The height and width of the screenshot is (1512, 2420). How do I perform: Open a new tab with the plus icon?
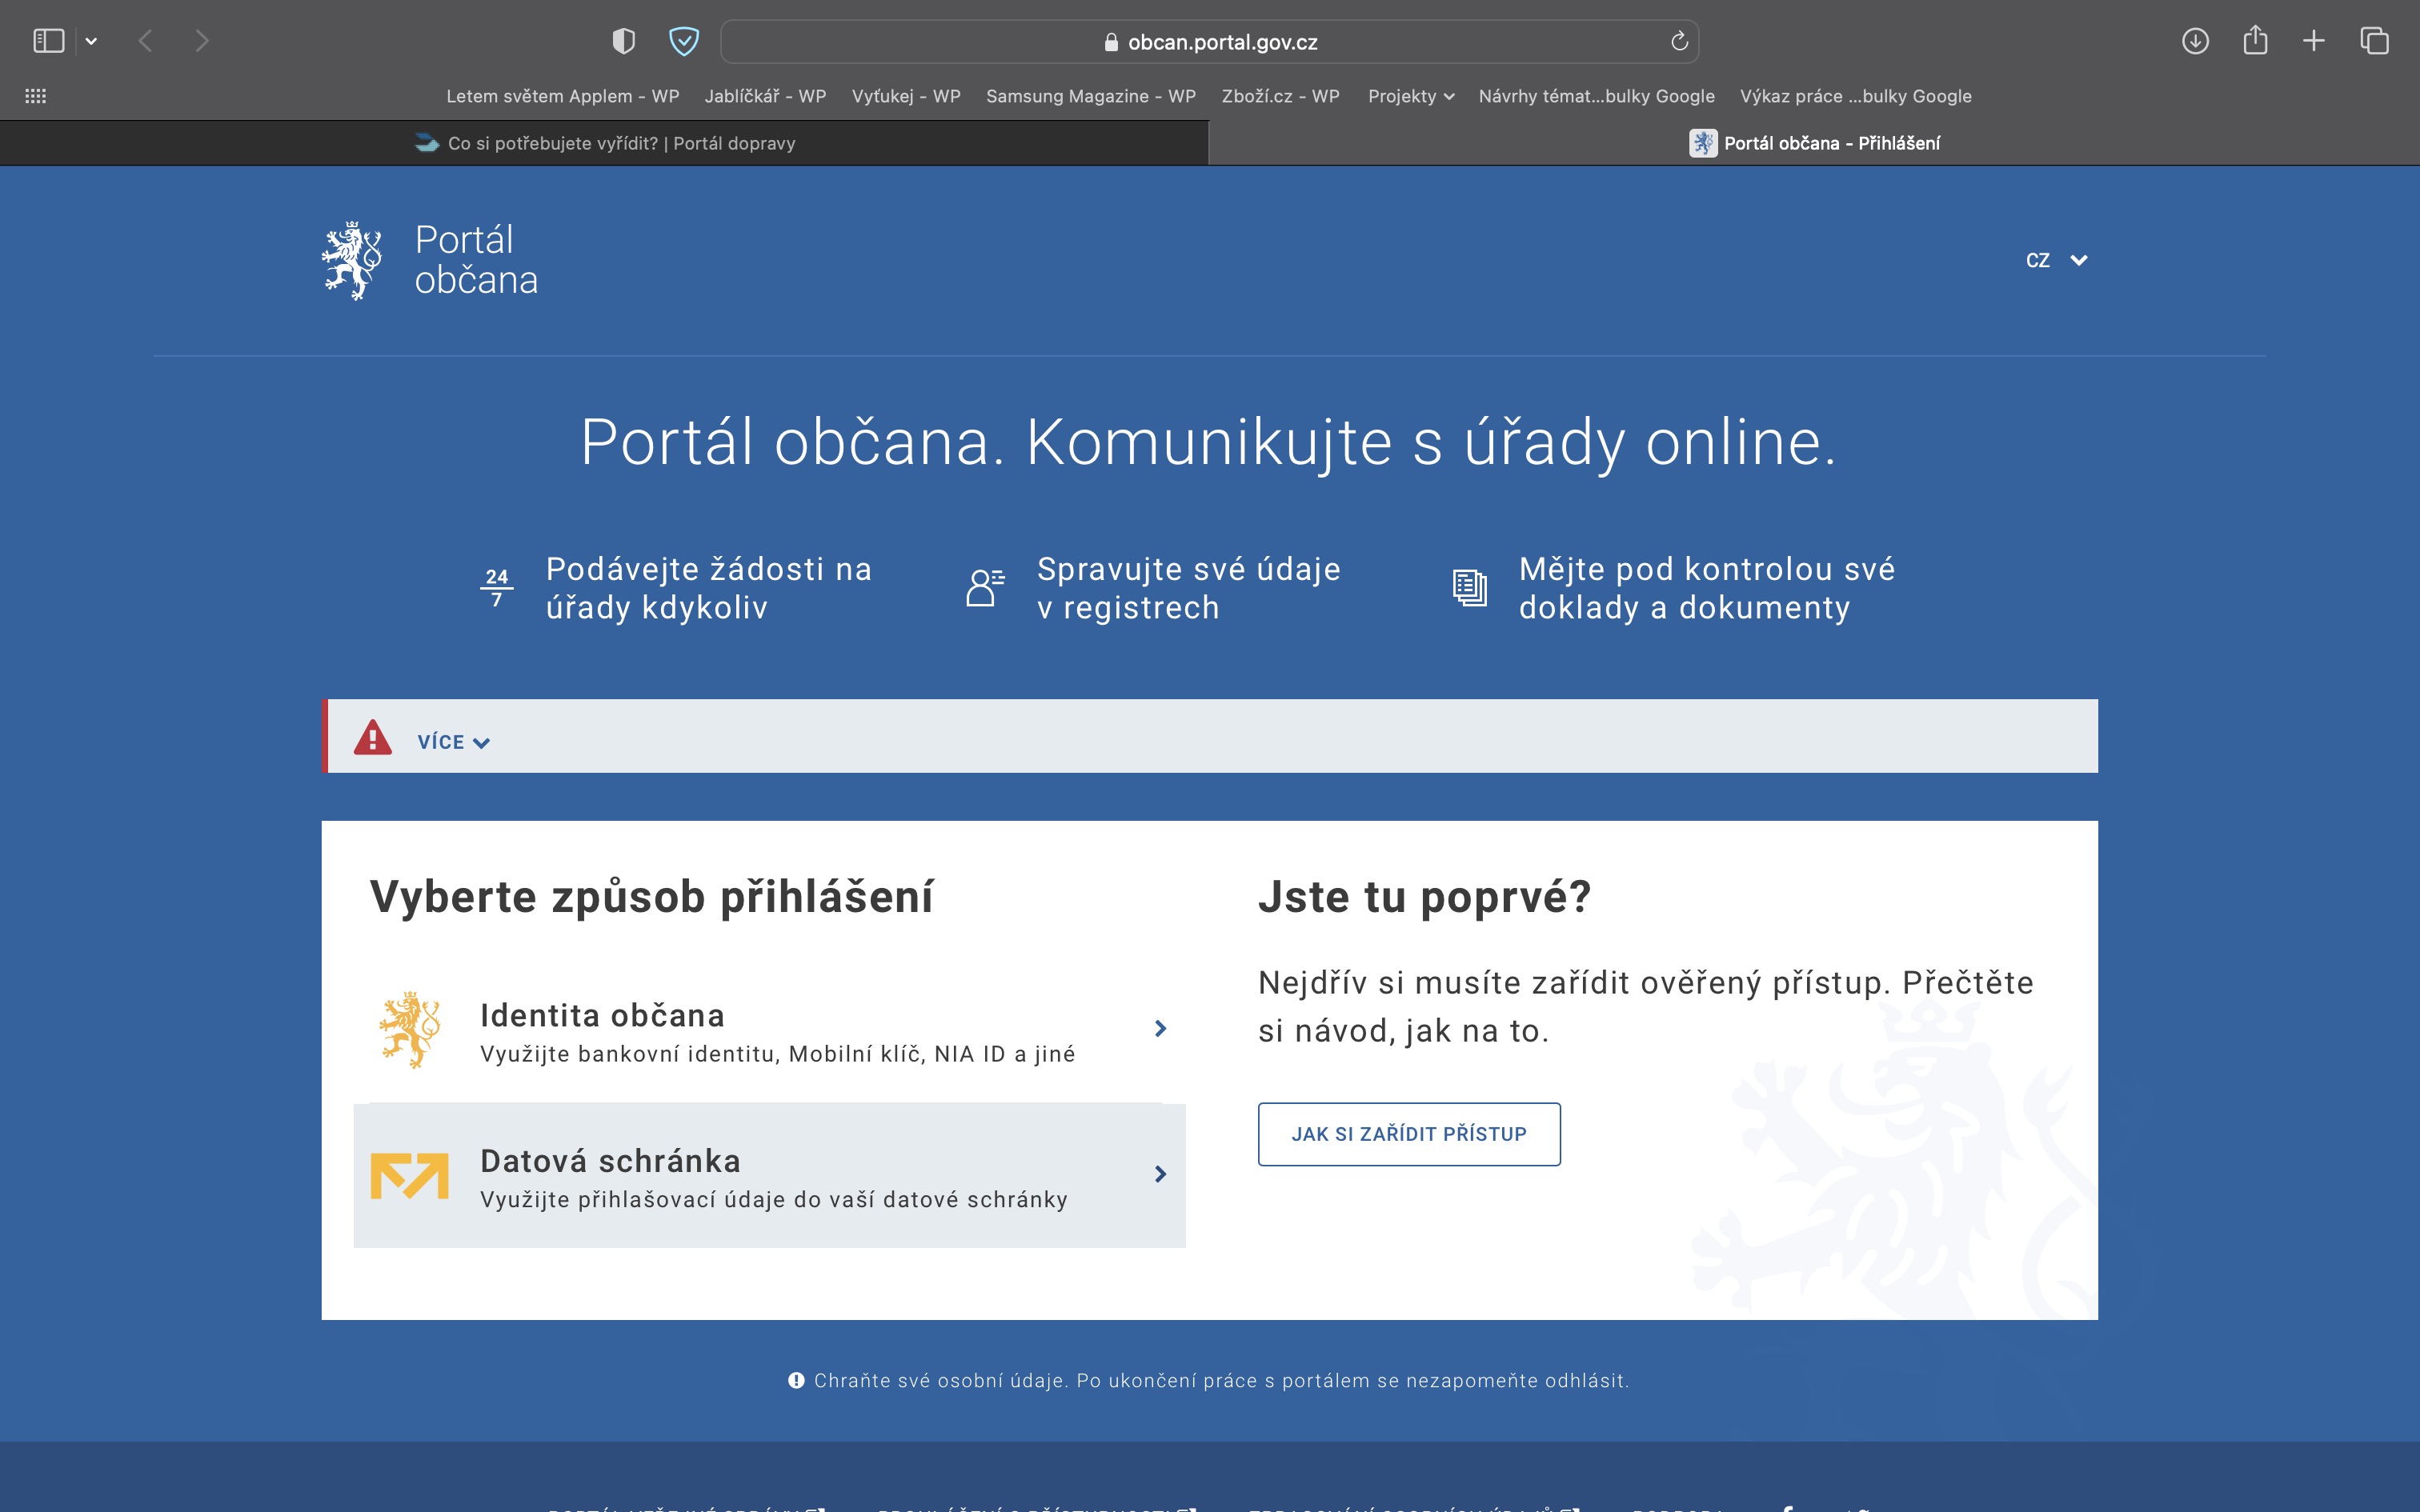pos(2314,41)
